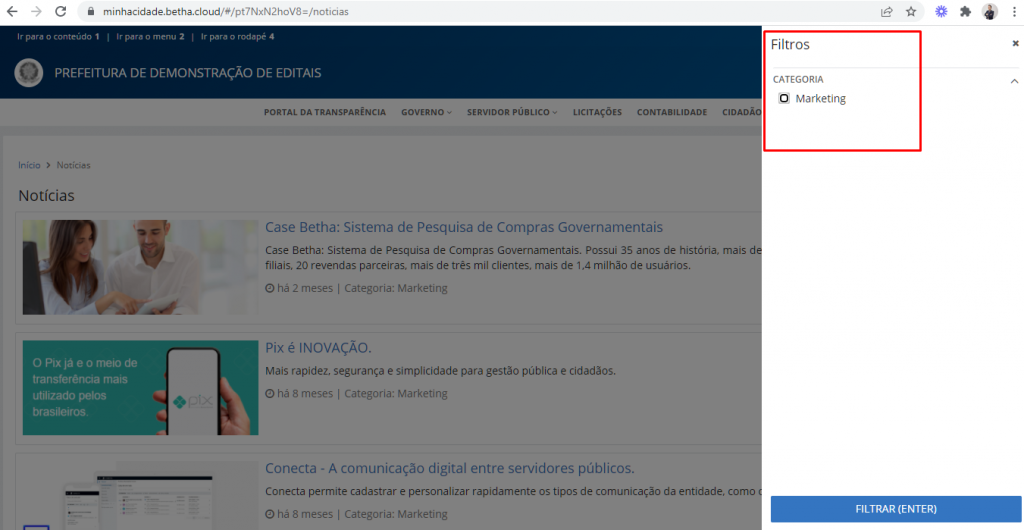The image size is (1024, 530).
Task: Click the share page icon in address bar
Action: click(887, 12)
